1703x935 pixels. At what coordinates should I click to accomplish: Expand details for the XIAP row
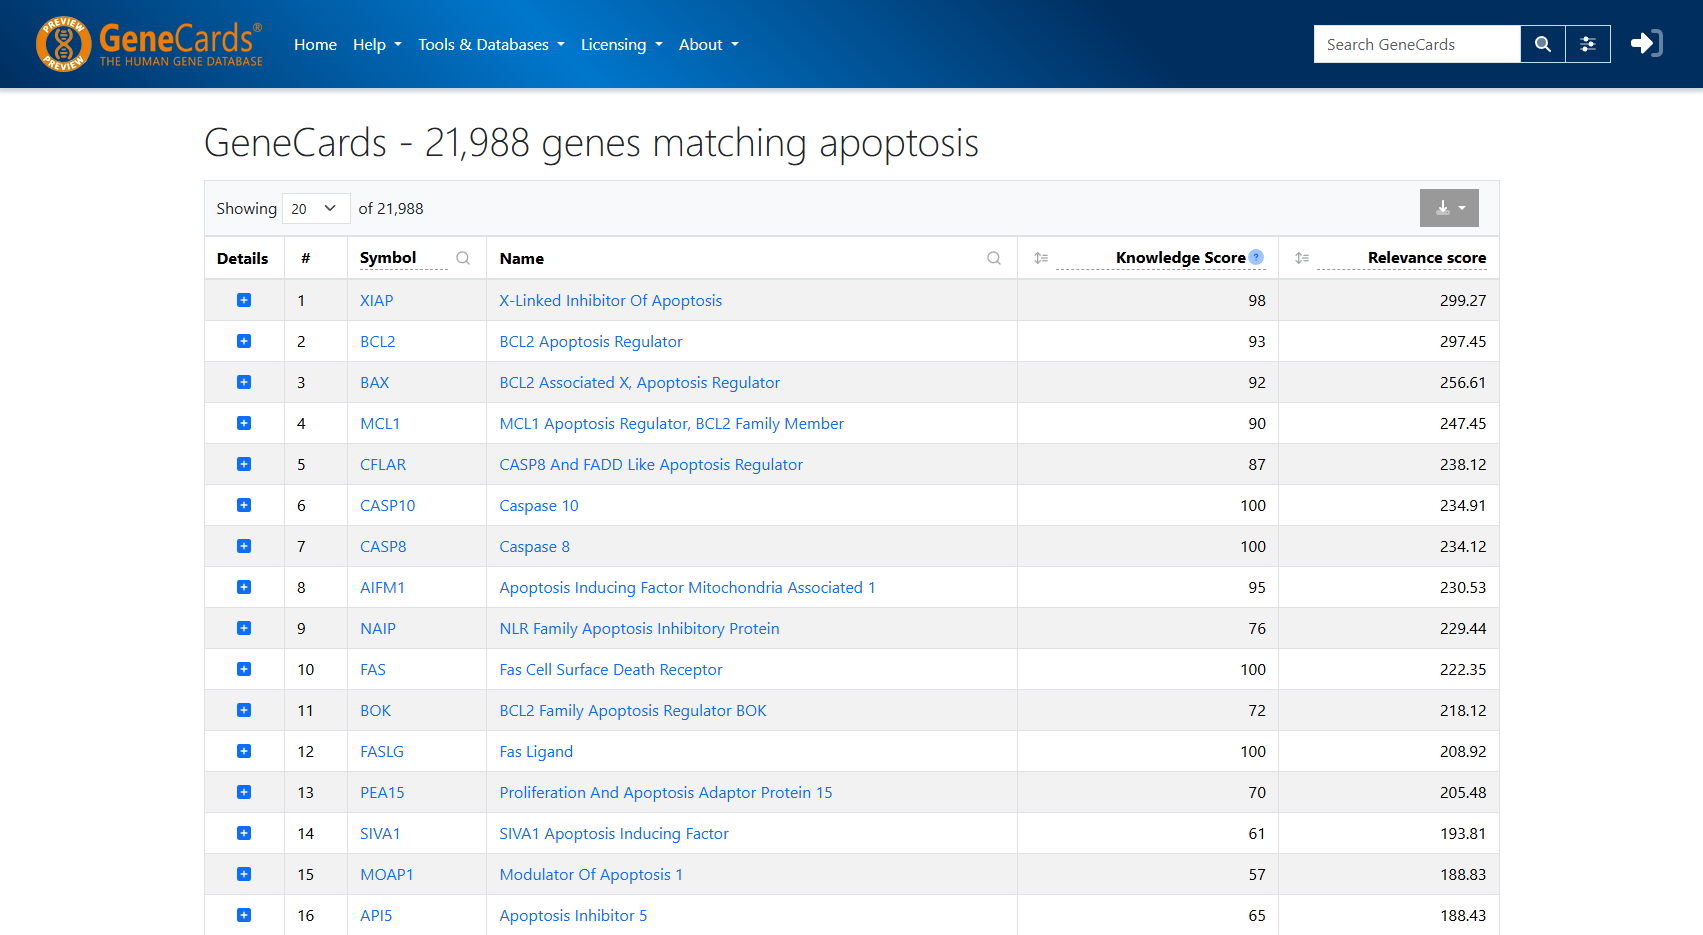pos(243,299)
